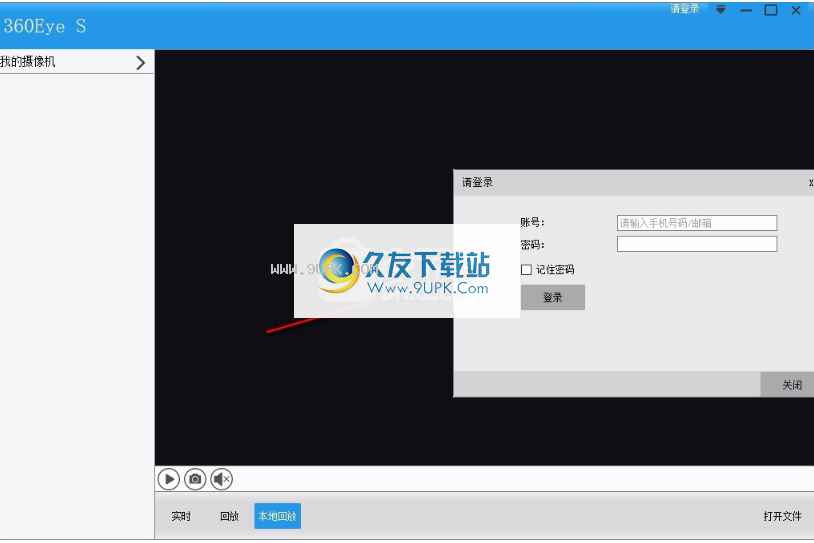The image size is (814, 543).
Task: Focus the 密码 password field
Action: point(697,244)
